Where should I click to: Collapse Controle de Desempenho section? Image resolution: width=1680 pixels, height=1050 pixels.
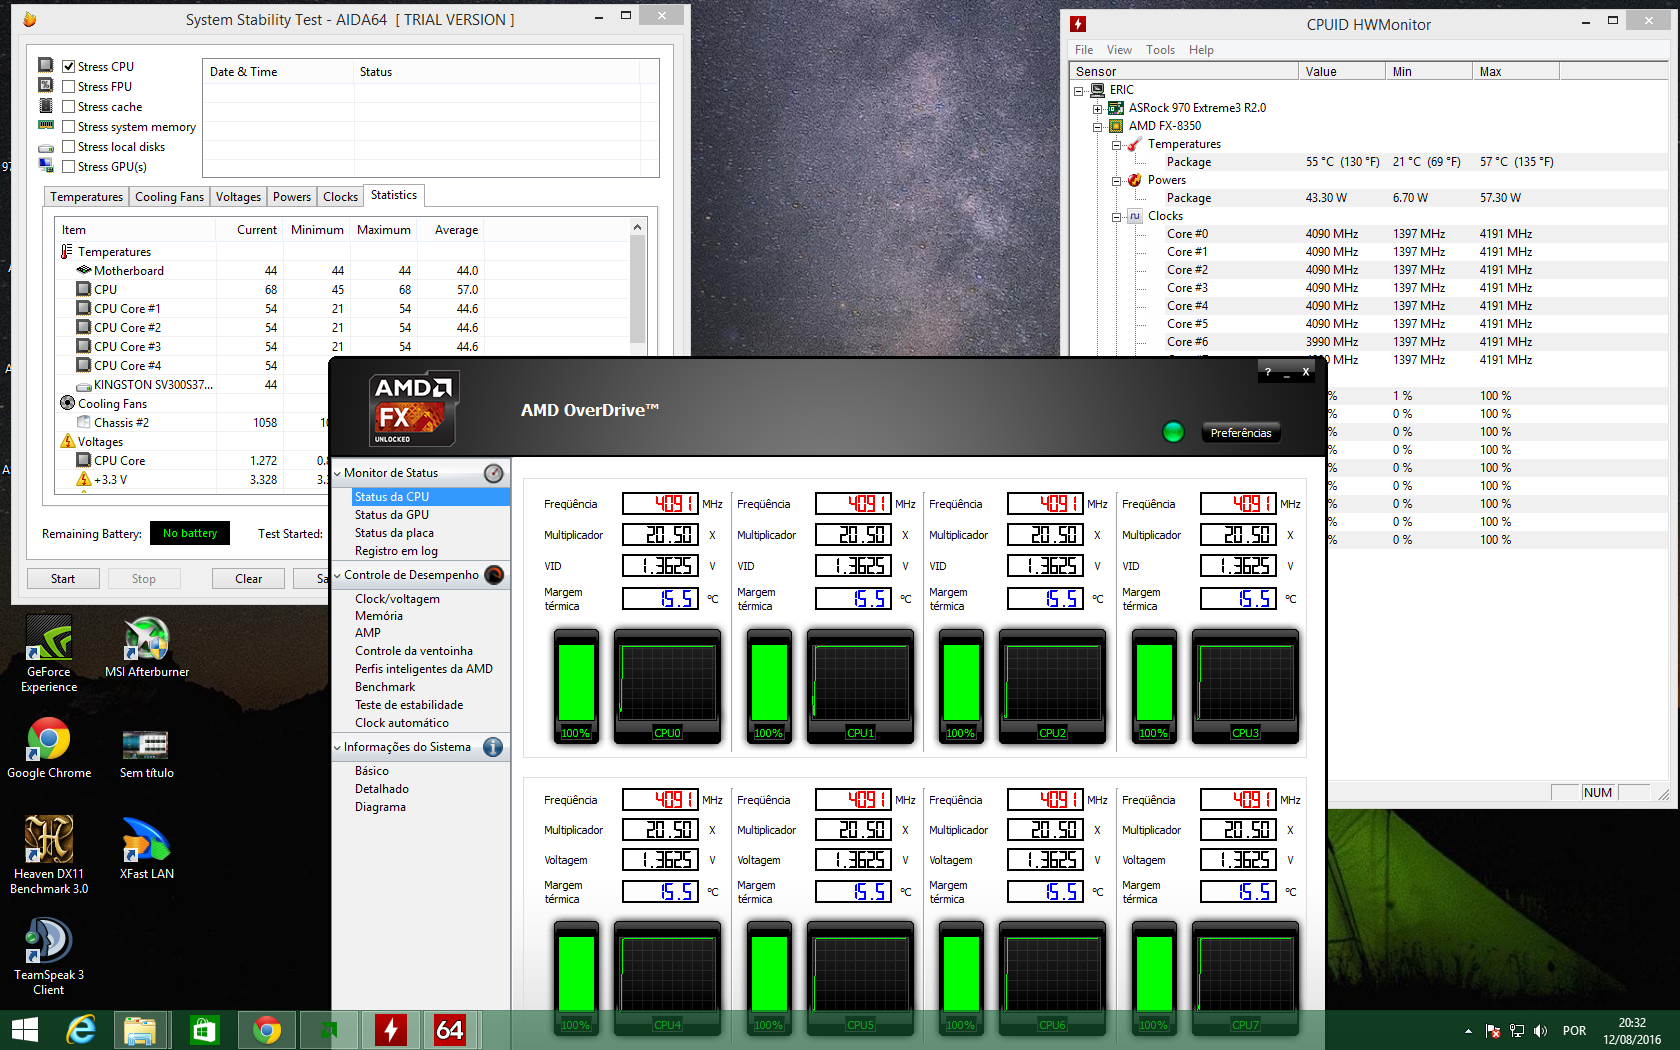(x=337, y=575)
